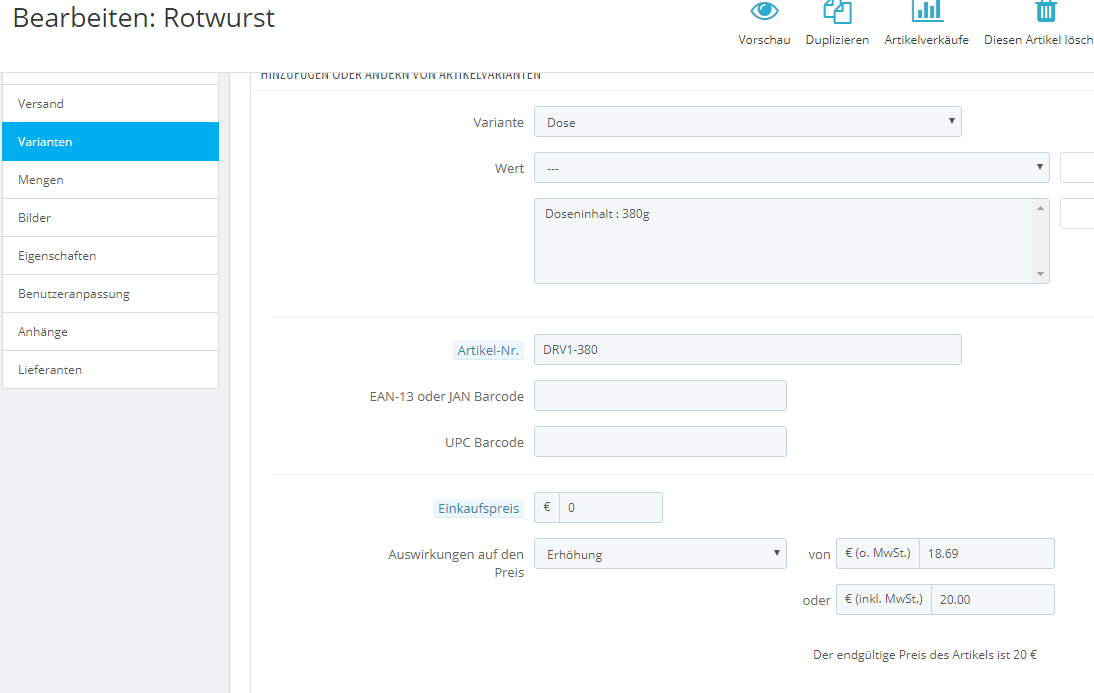
Task: Select the Mengen tab
Action: [x=110, y=180]
